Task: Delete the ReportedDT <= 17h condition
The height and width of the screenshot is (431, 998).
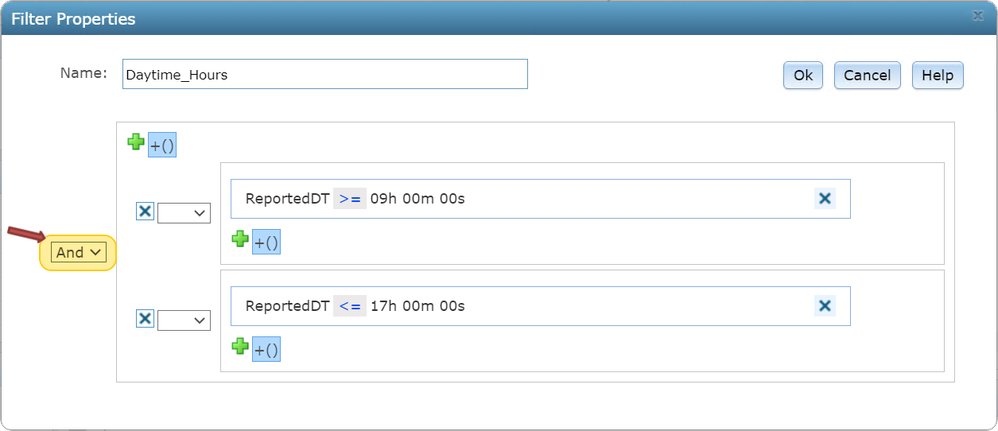Action: click(x=825, y=306)
